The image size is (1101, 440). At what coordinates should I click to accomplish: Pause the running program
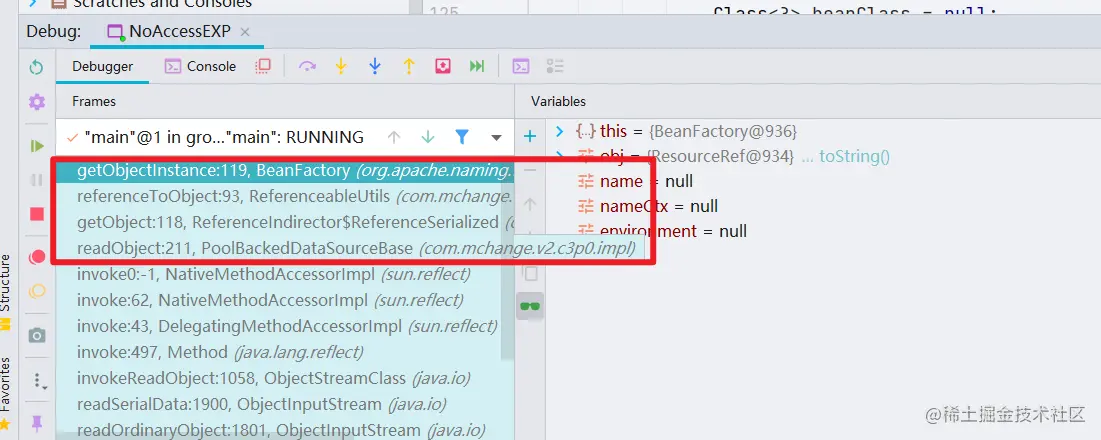(x=37, y=180)
